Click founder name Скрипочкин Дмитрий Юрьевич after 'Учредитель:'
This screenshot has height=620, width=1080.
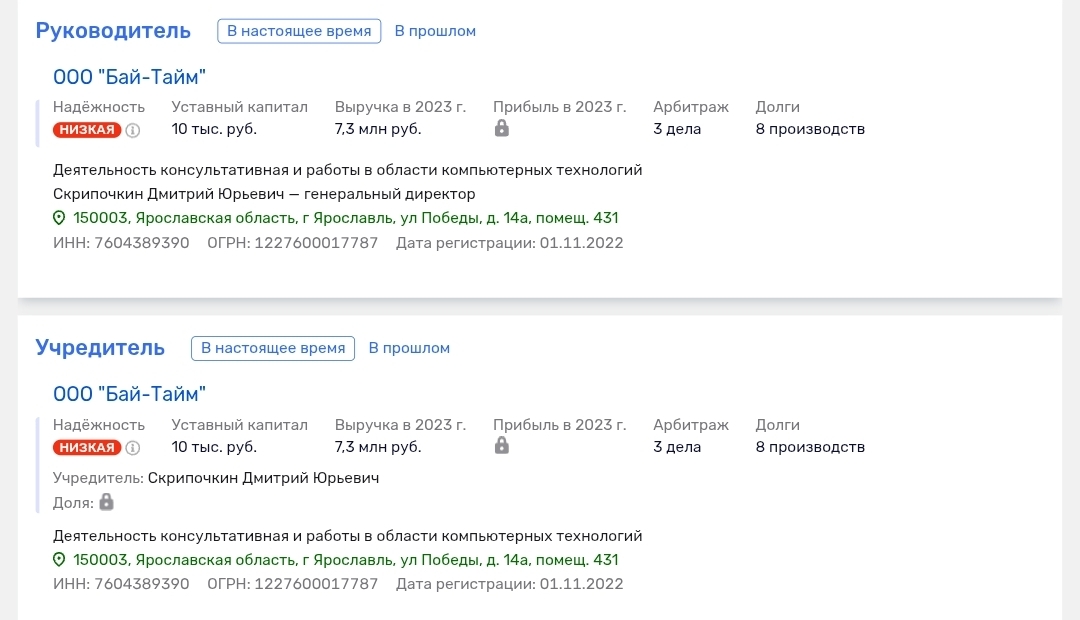click(263, 478)
